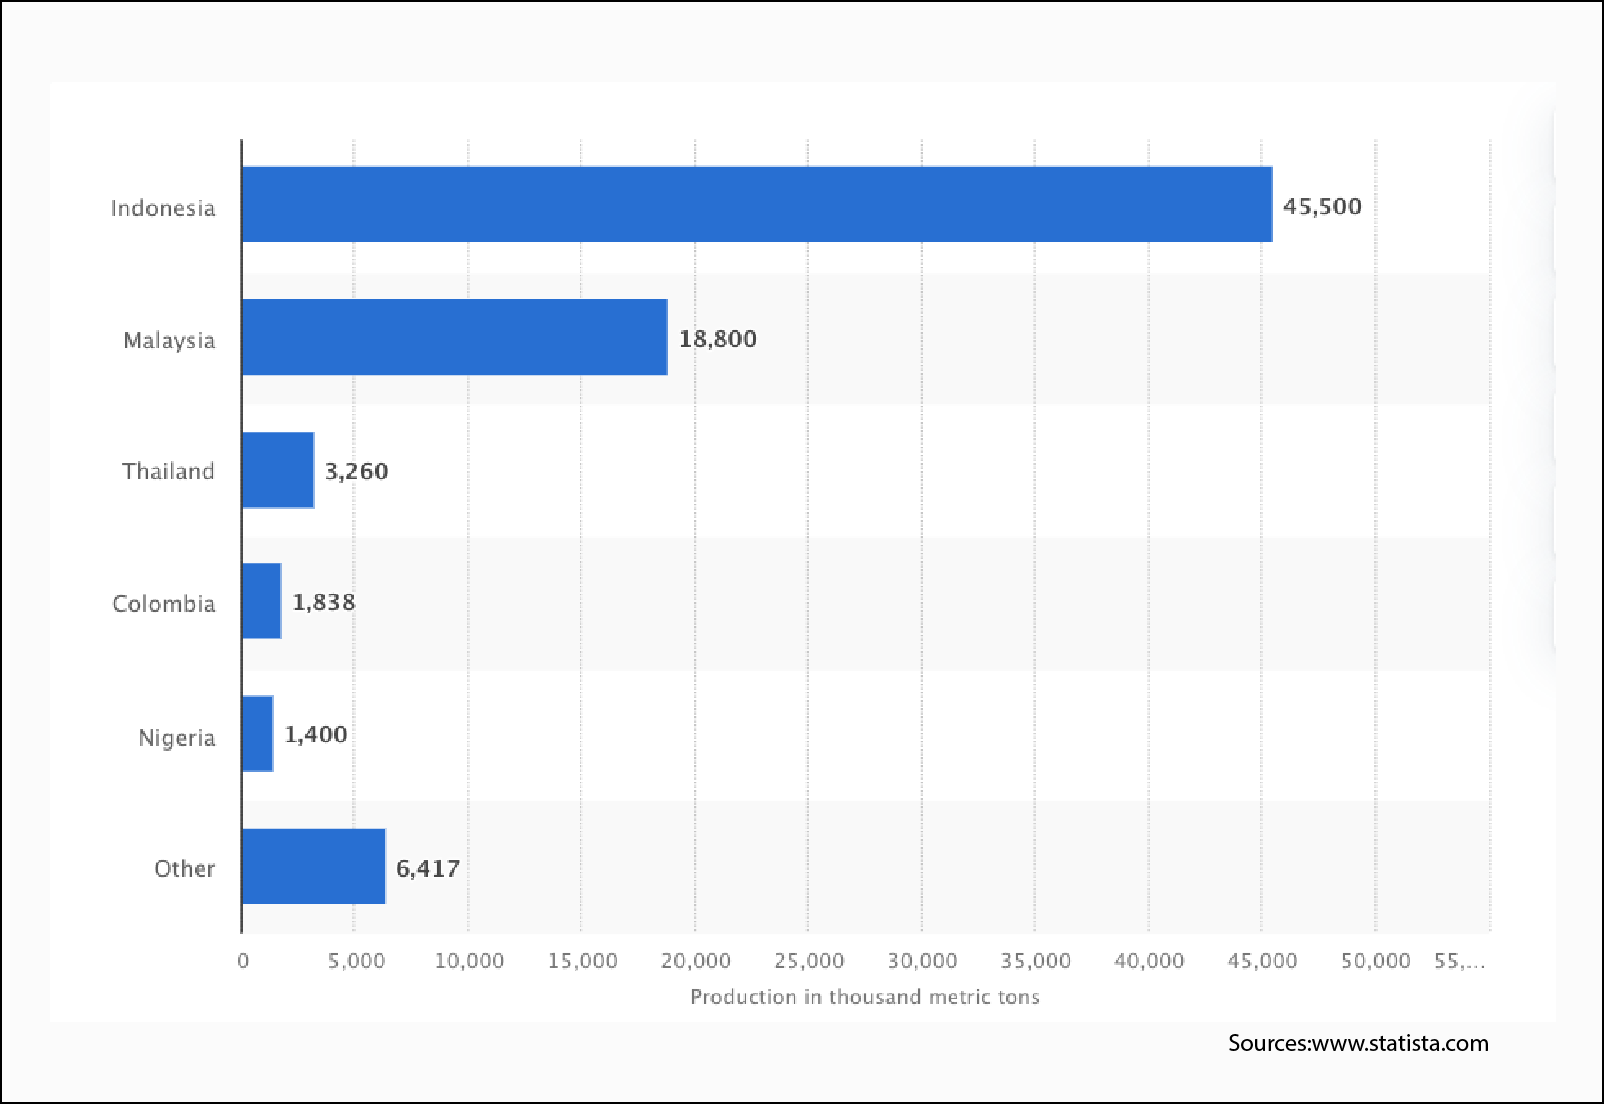This screenshot has width=1604, height=1104.
Task: Select the 1,838 data label
Action: click(x=323, y=602)
